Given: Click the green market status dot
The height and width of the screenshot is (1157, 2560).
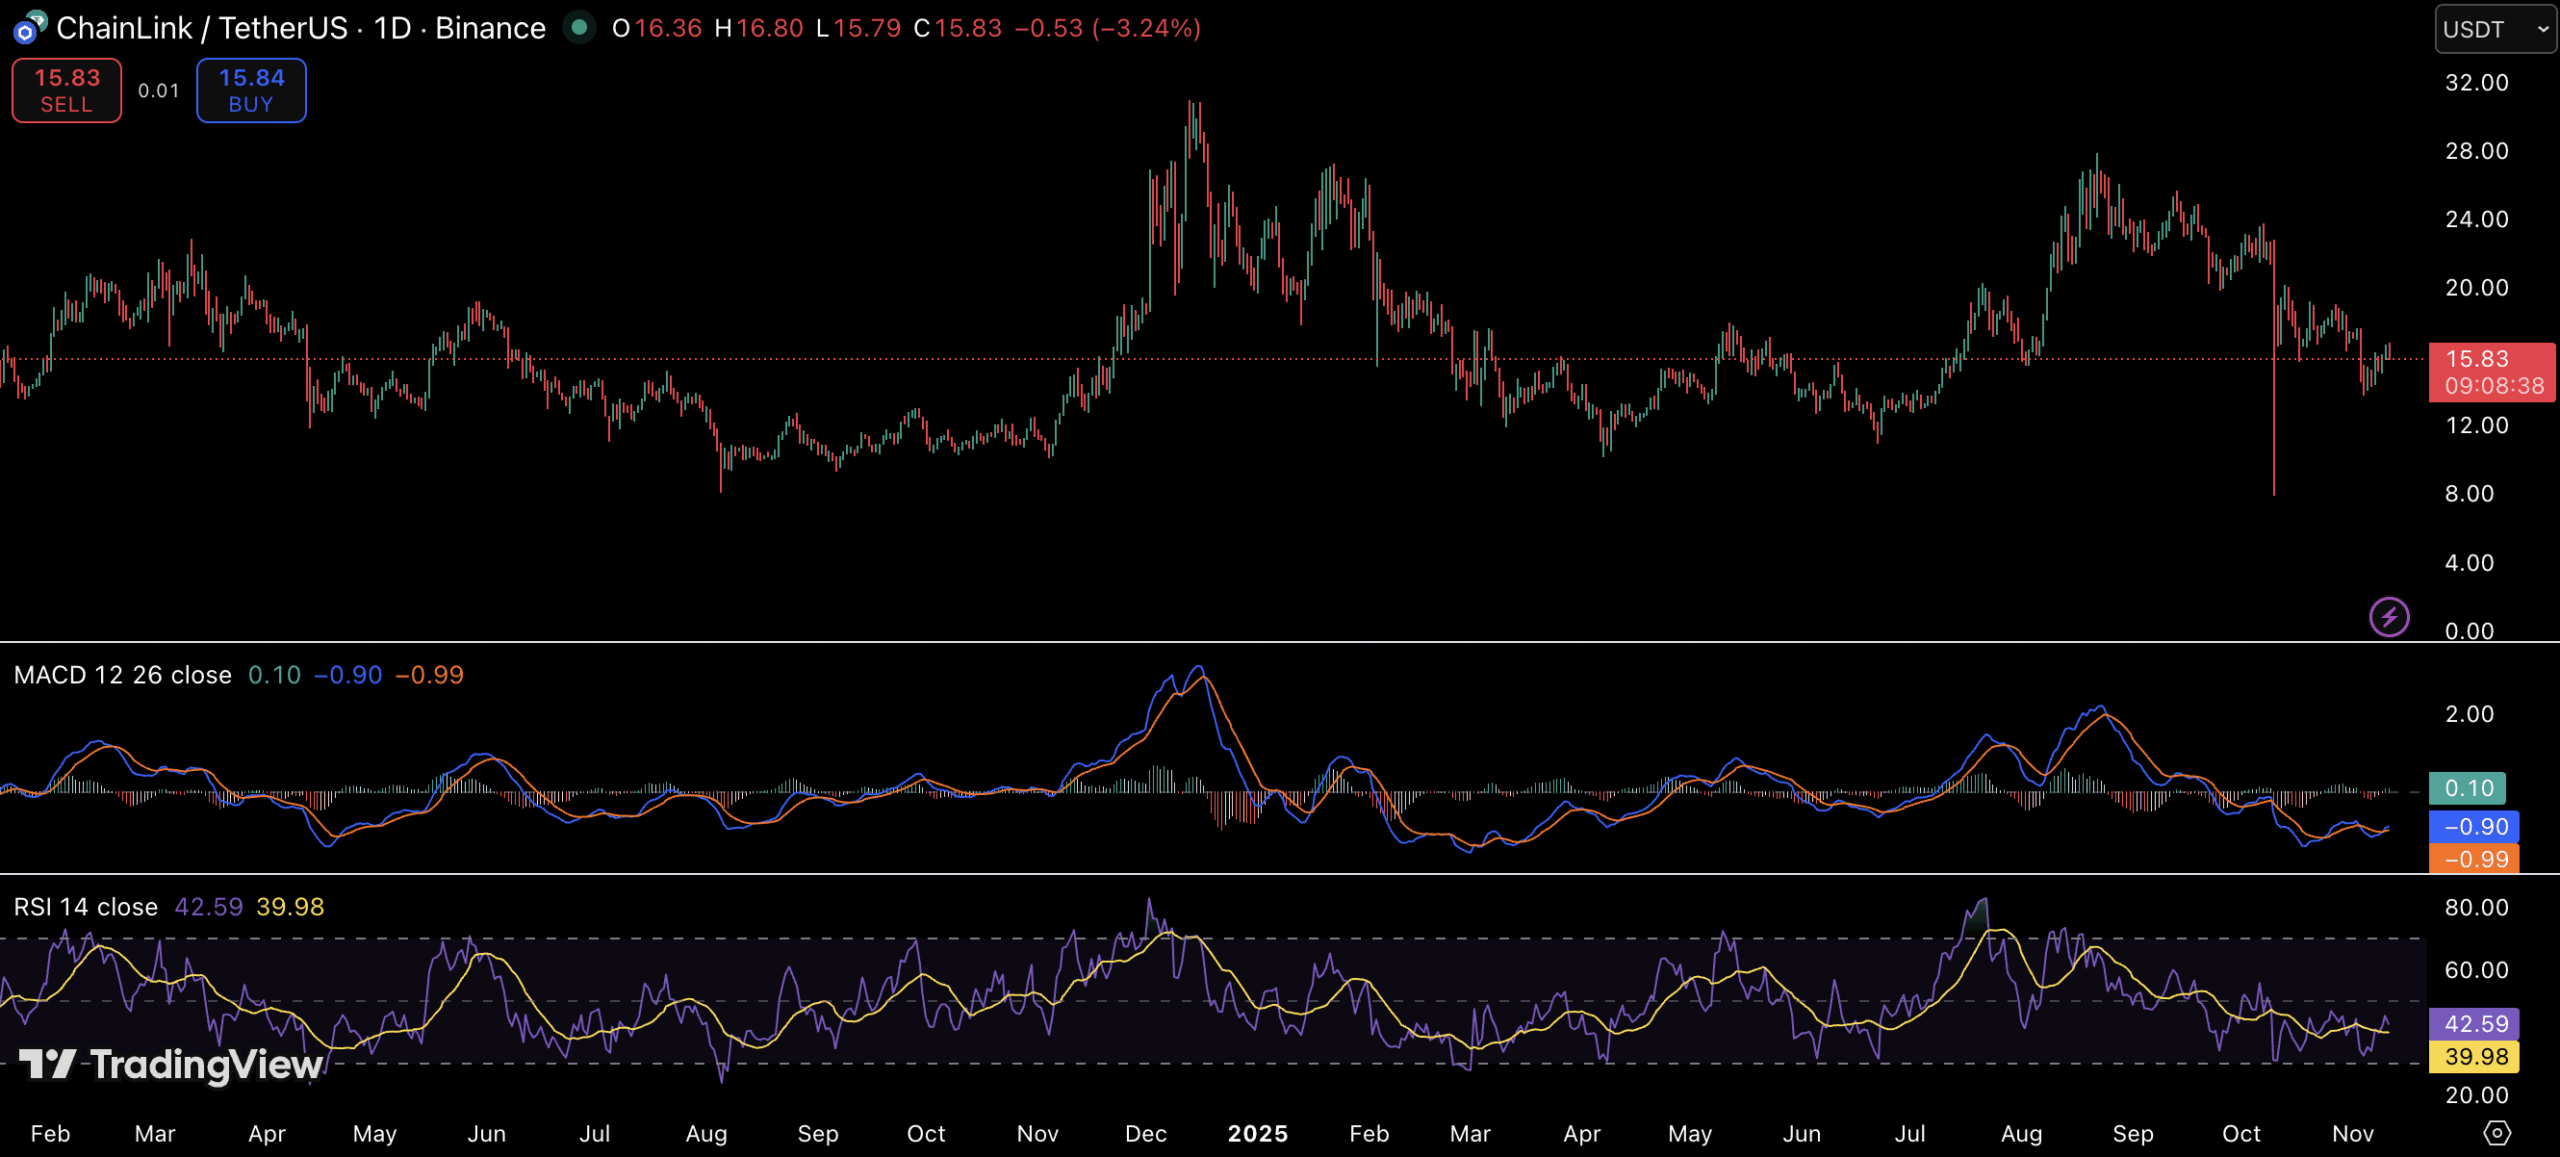Looking at the screenshot, I should click(x=578, y=27).
